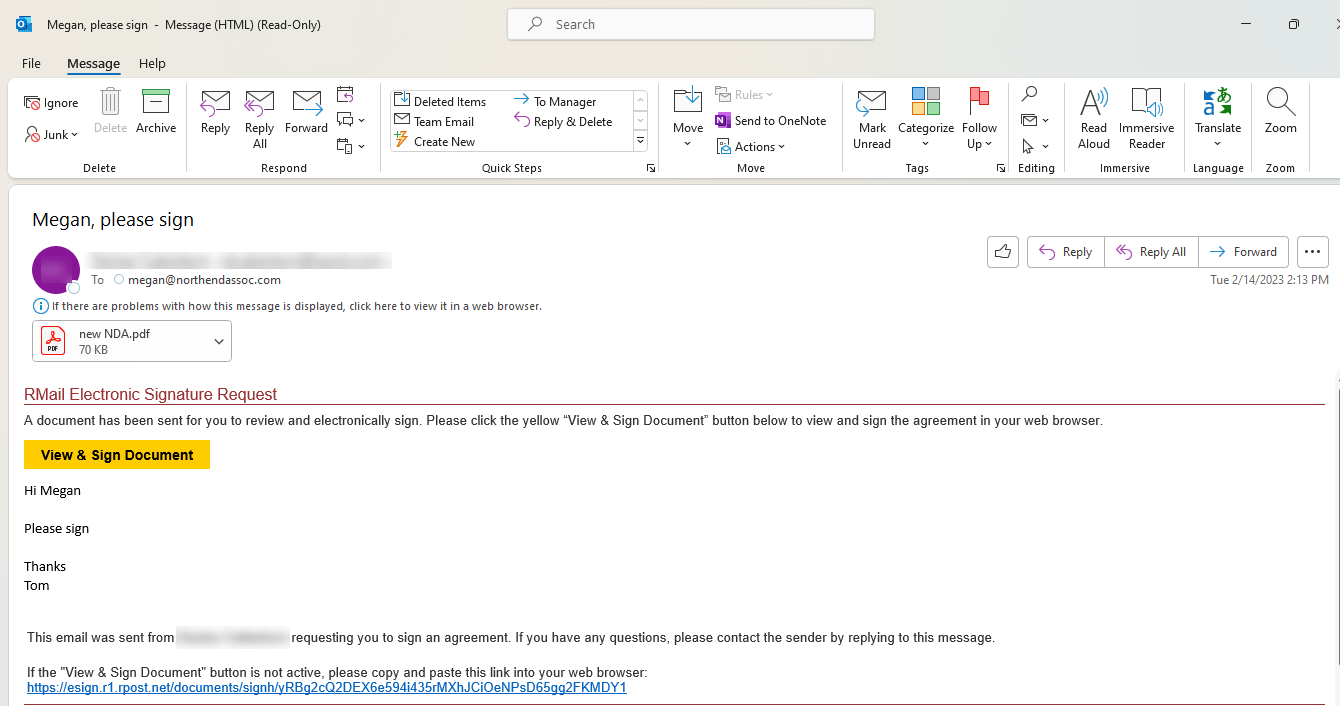This screenshot has width=1340, height=706.
Task: Click the thumbs-up like button
Action: click(x=1002, y=252)
